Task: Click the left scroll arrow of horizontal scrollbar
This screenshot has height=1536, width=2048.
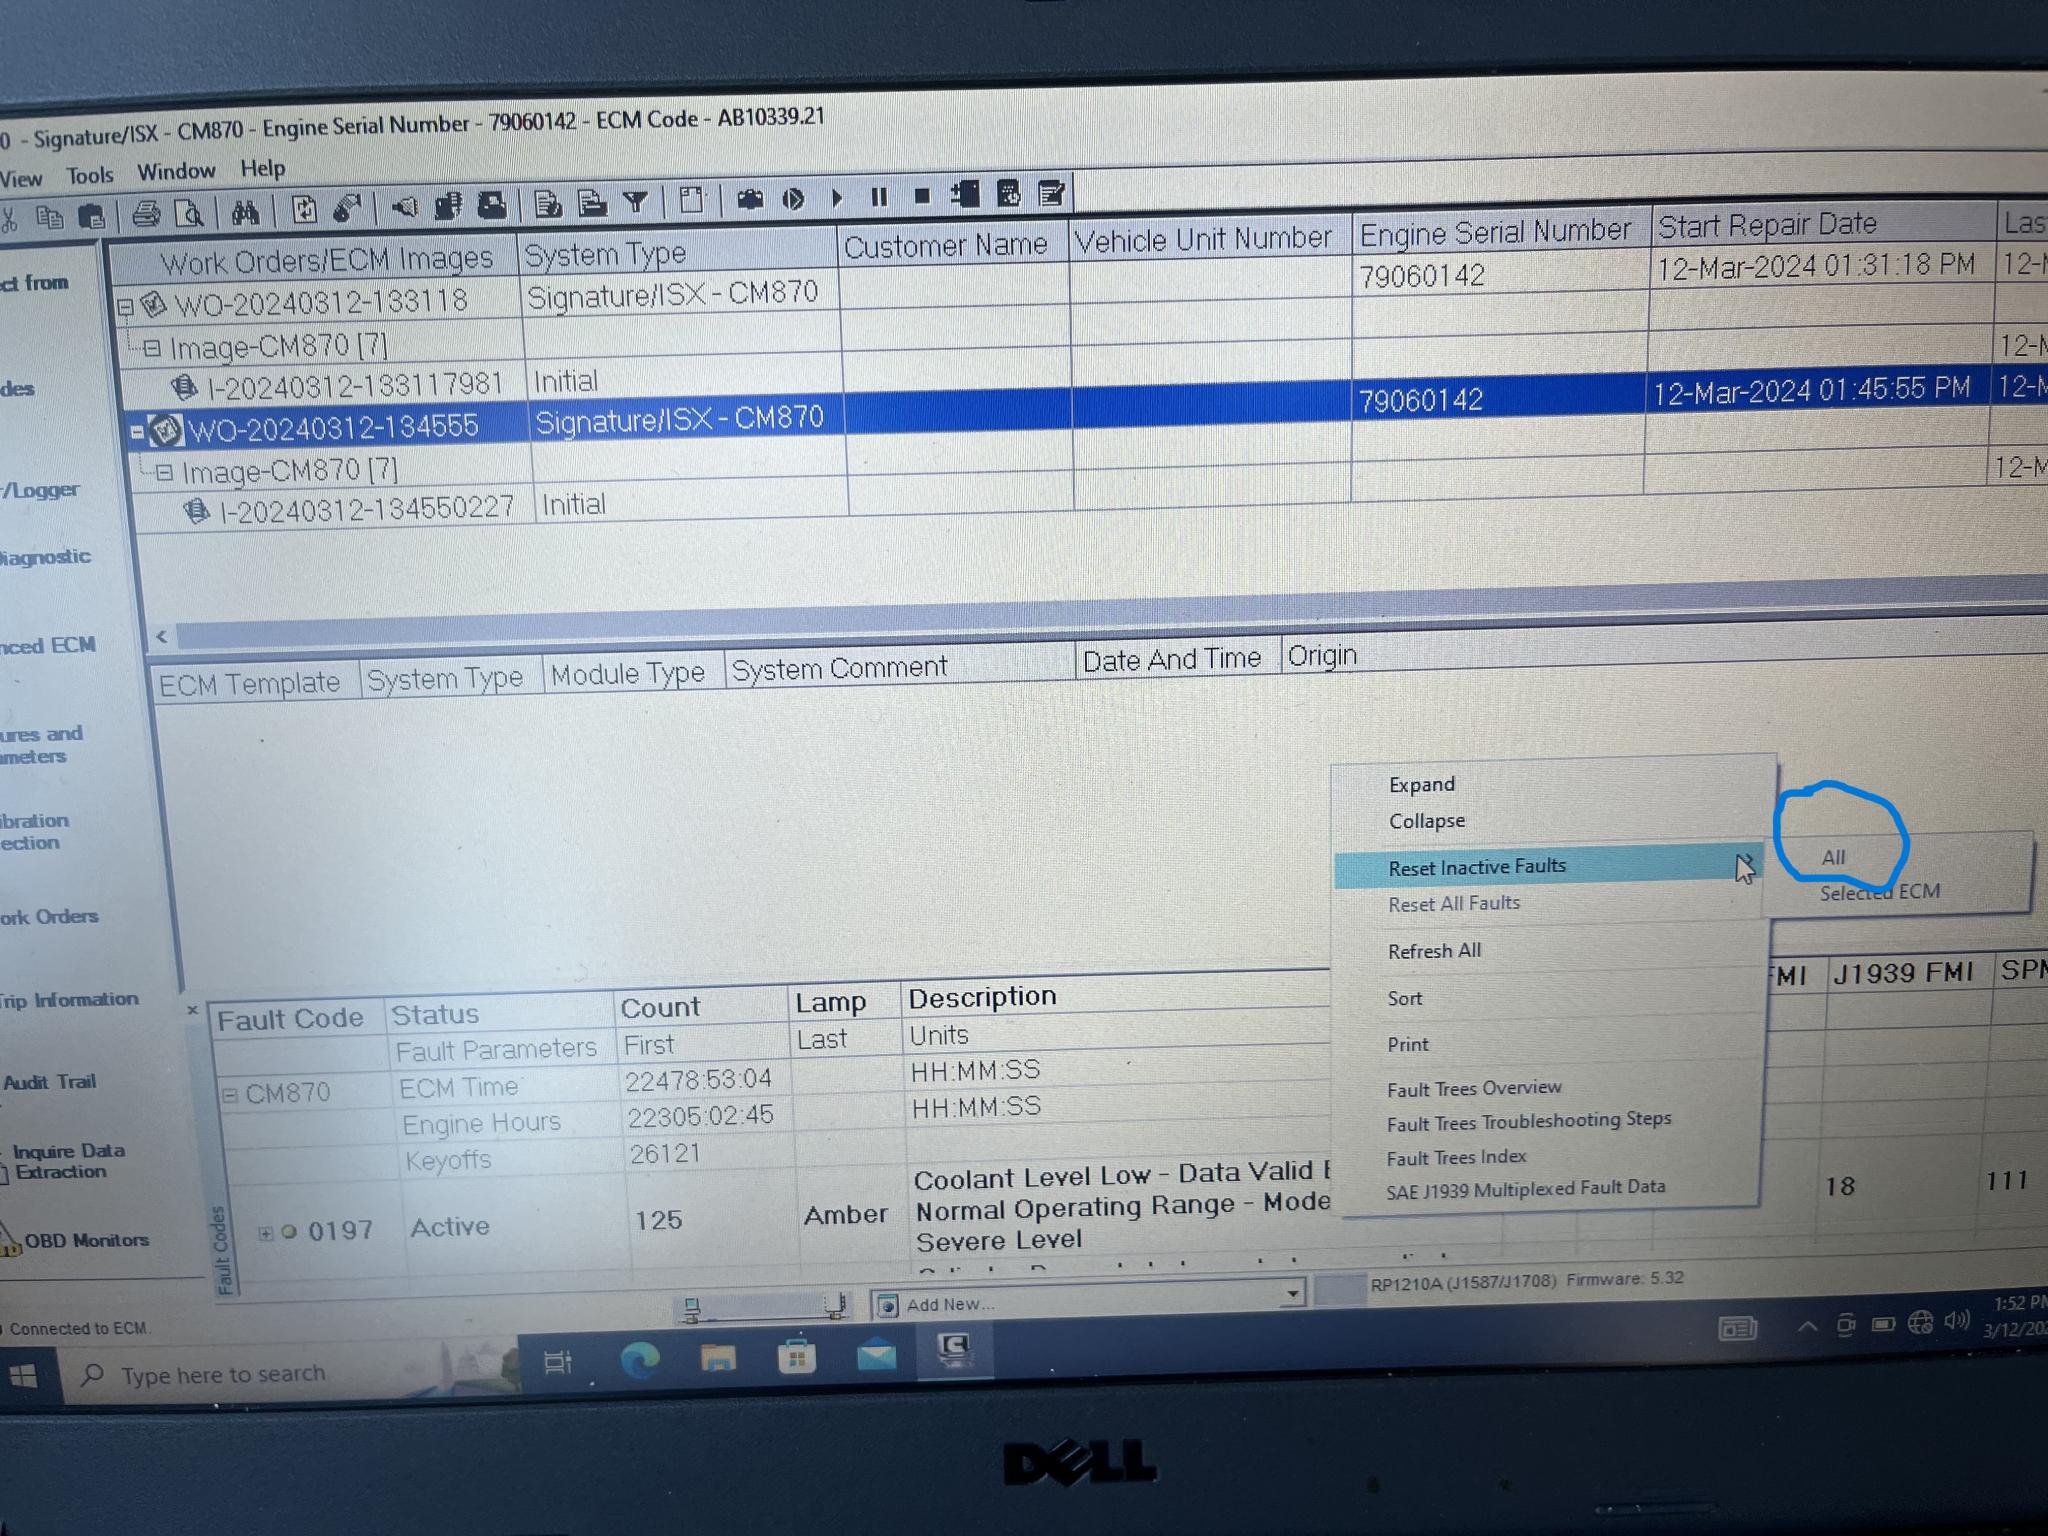Action: pyautogui.click(x=162, y=636)
